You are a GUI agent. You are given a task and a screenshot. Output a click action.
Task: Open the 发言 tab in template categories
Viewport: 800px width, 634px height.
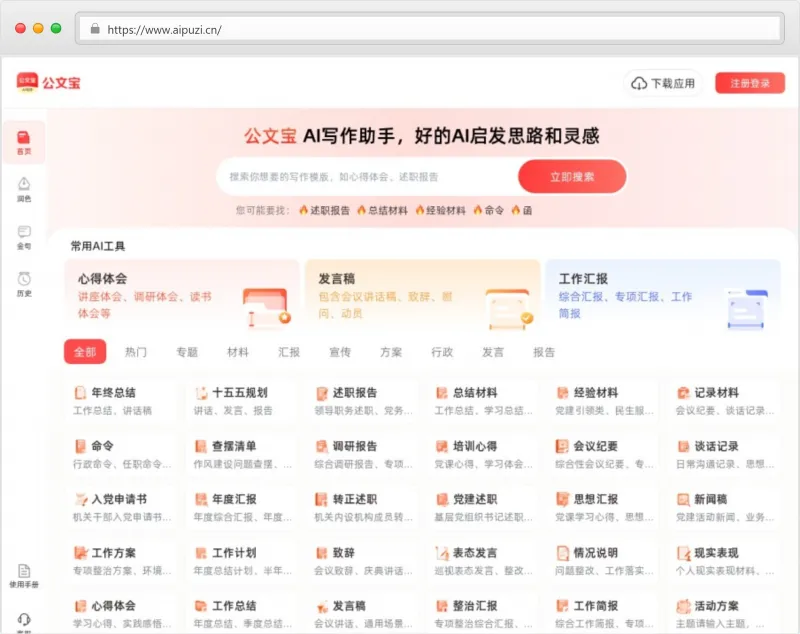[x=495, y=353]
